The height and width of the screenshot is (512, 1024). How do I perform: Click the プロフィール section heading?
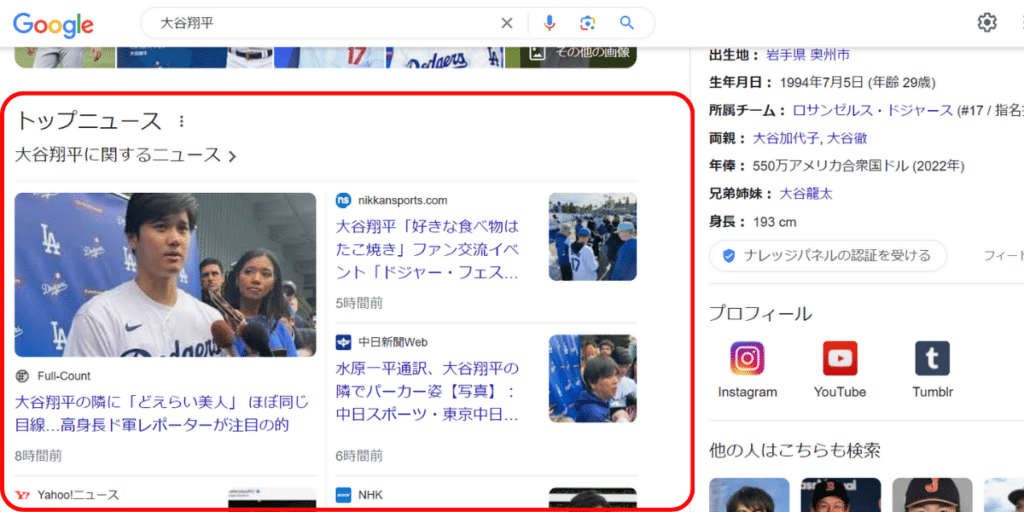pos(760,314)
